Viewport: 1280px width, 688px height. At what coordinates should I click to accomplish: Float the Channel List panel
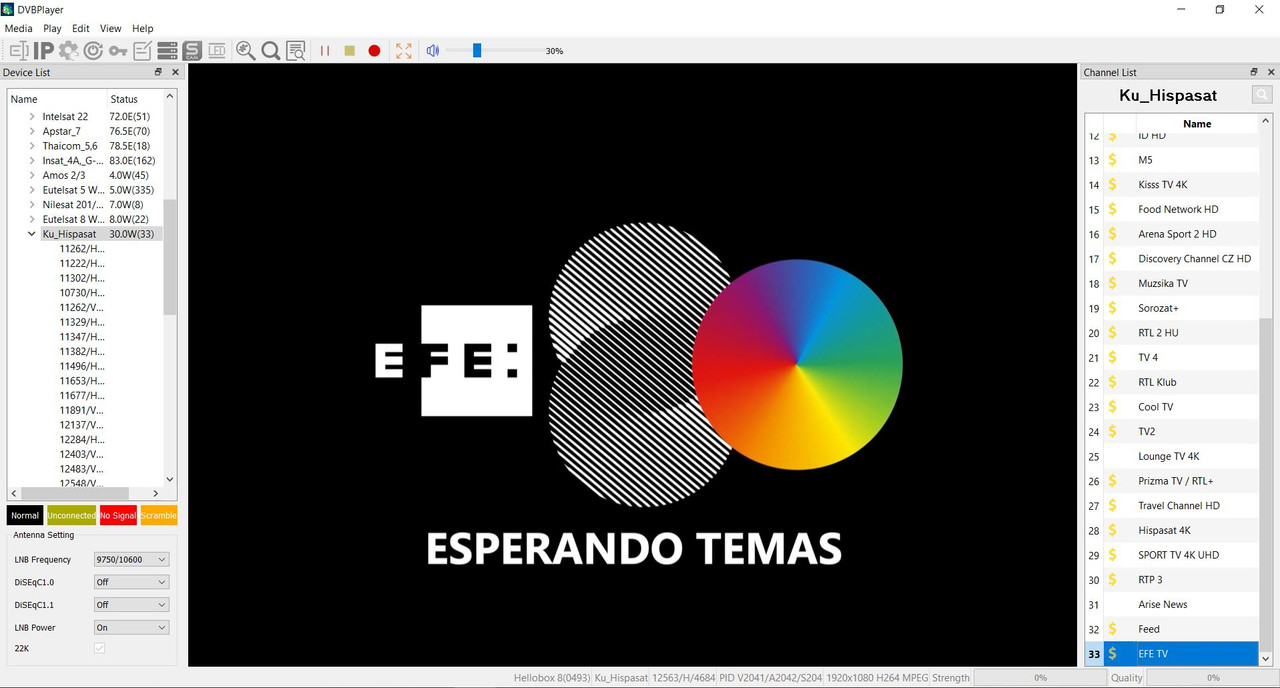pos(1254,72)
